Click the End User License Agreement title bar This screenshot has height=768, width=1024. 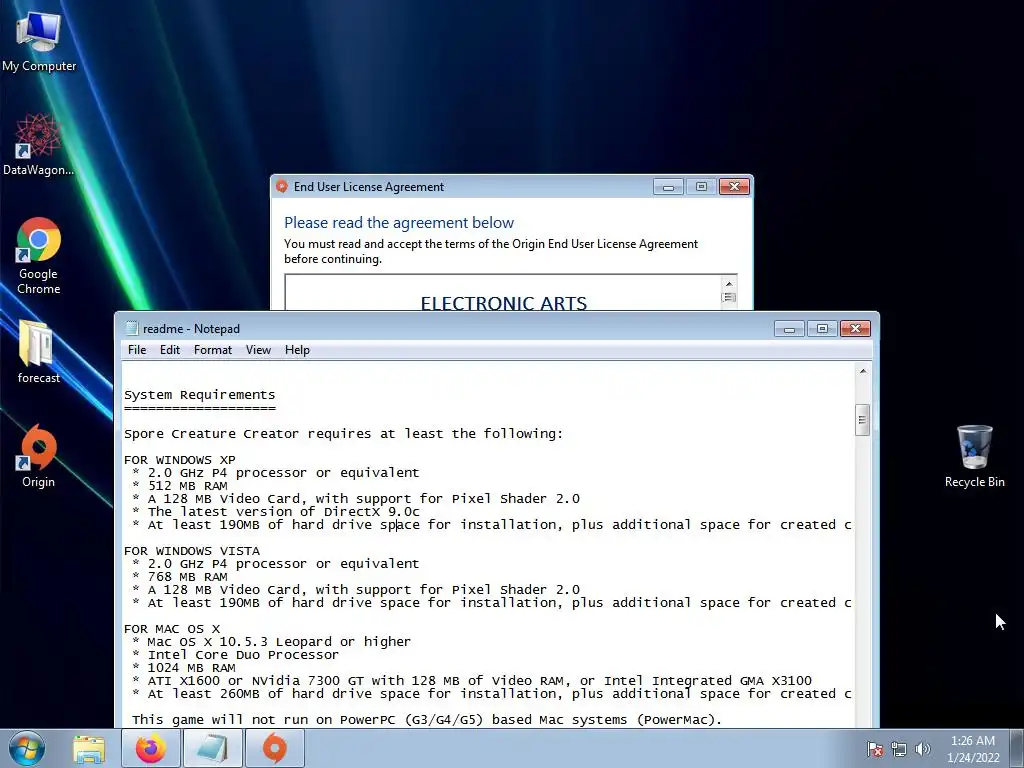tap(470, 187)
